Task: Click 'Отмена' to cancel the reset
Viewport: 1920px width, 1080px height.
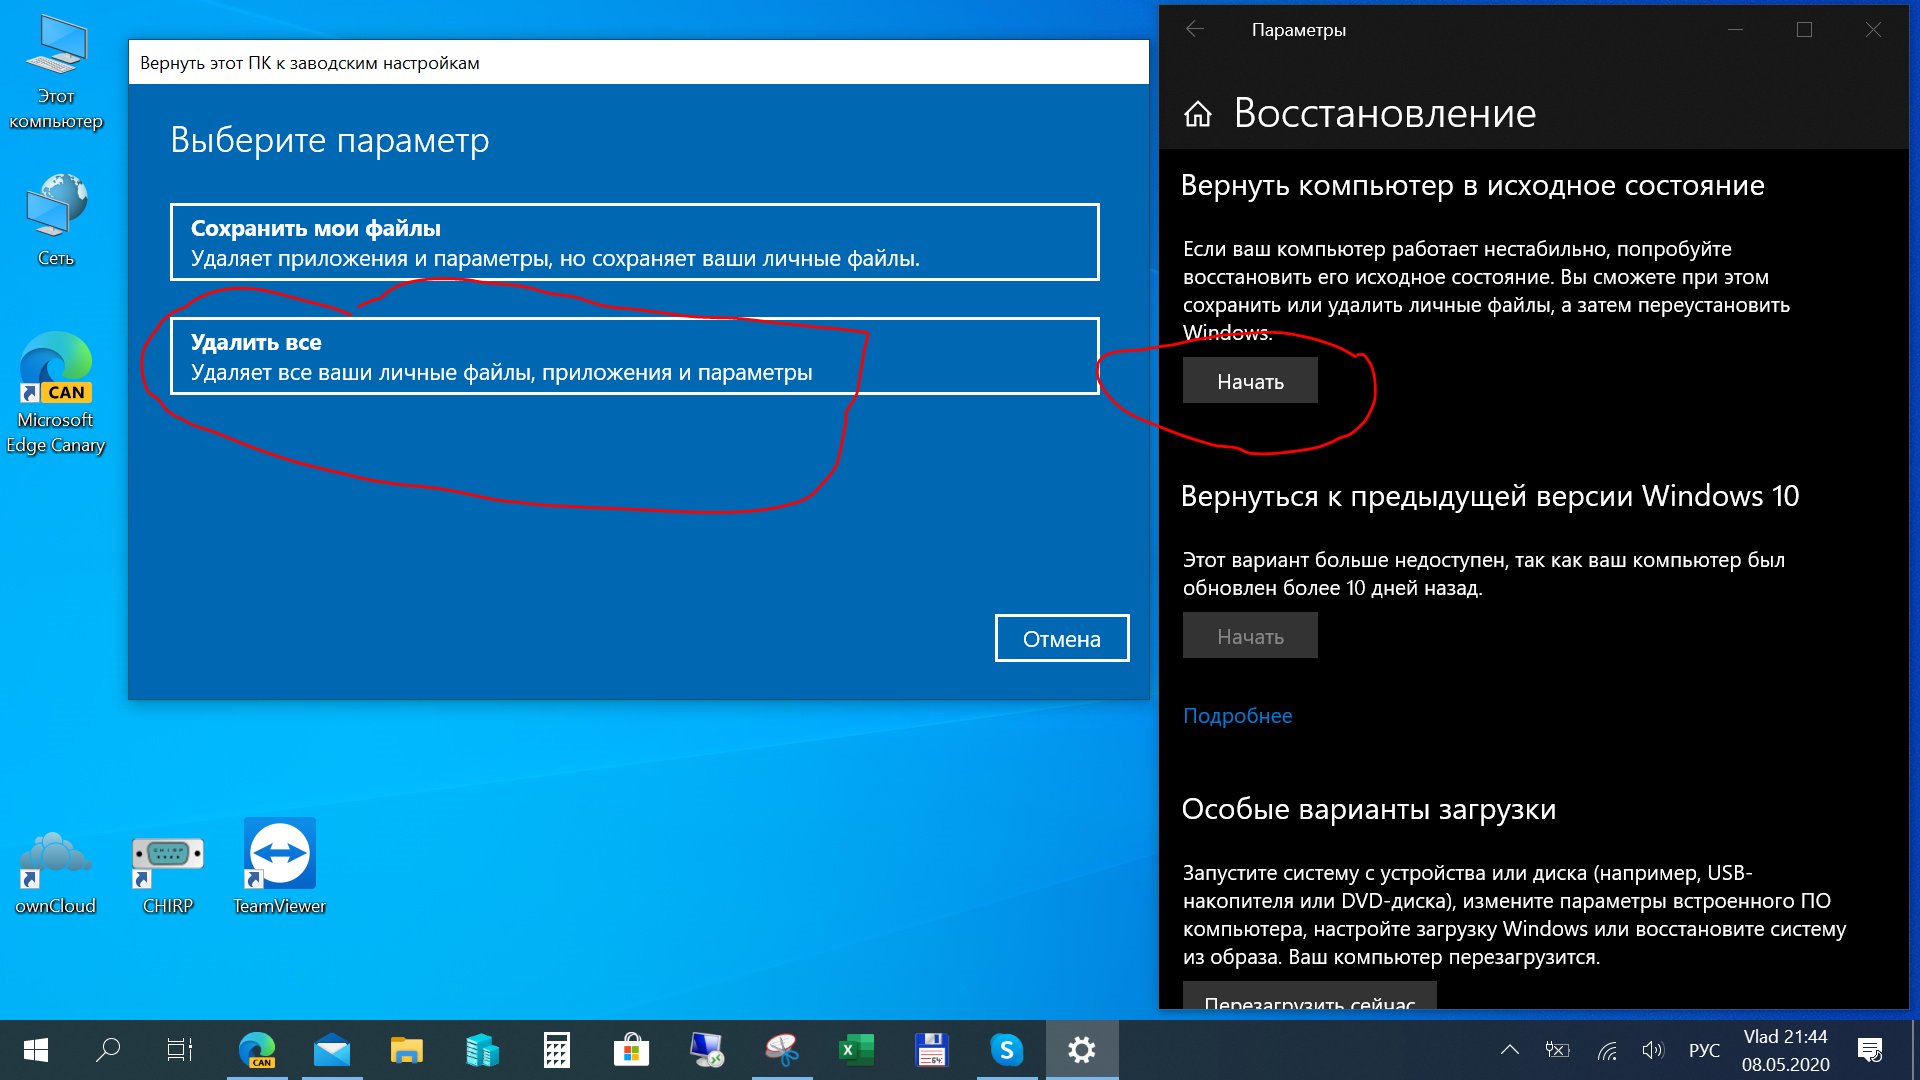Action: pyautogui.click(x=1063, y=638)
